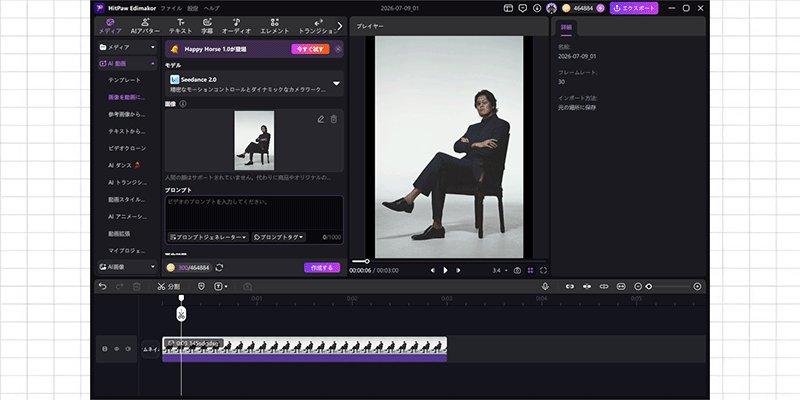This screenshot has height=400, width=800.
Task: Open the メディア tab in top toolbar
Action: pos(110,26)
